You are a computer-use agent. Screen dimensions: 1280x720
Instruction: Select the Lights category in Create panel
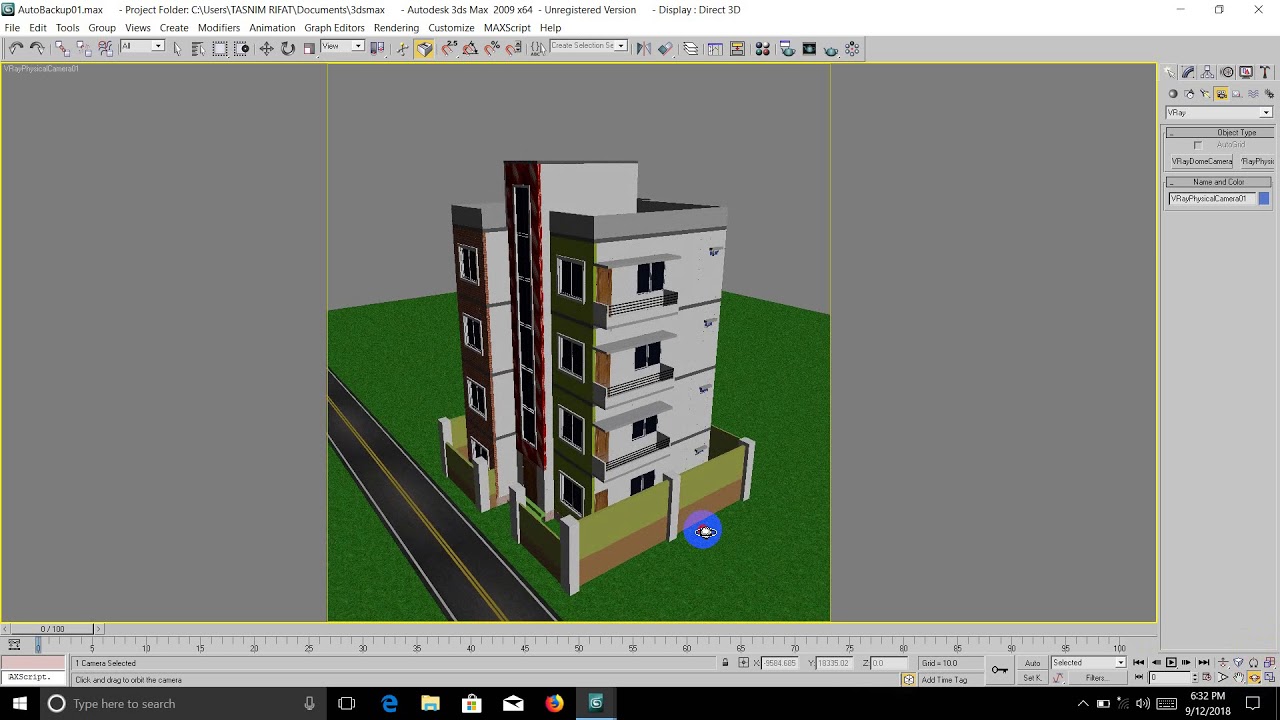1205,94
